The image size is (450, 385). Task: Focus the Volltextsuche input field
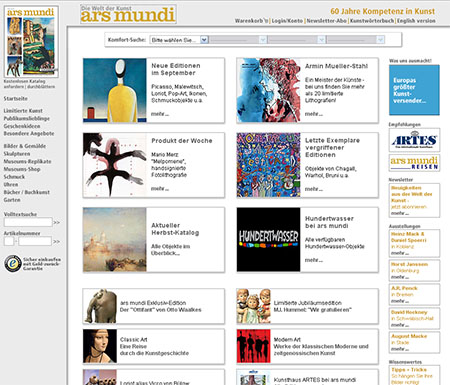(x=28, y=222)
